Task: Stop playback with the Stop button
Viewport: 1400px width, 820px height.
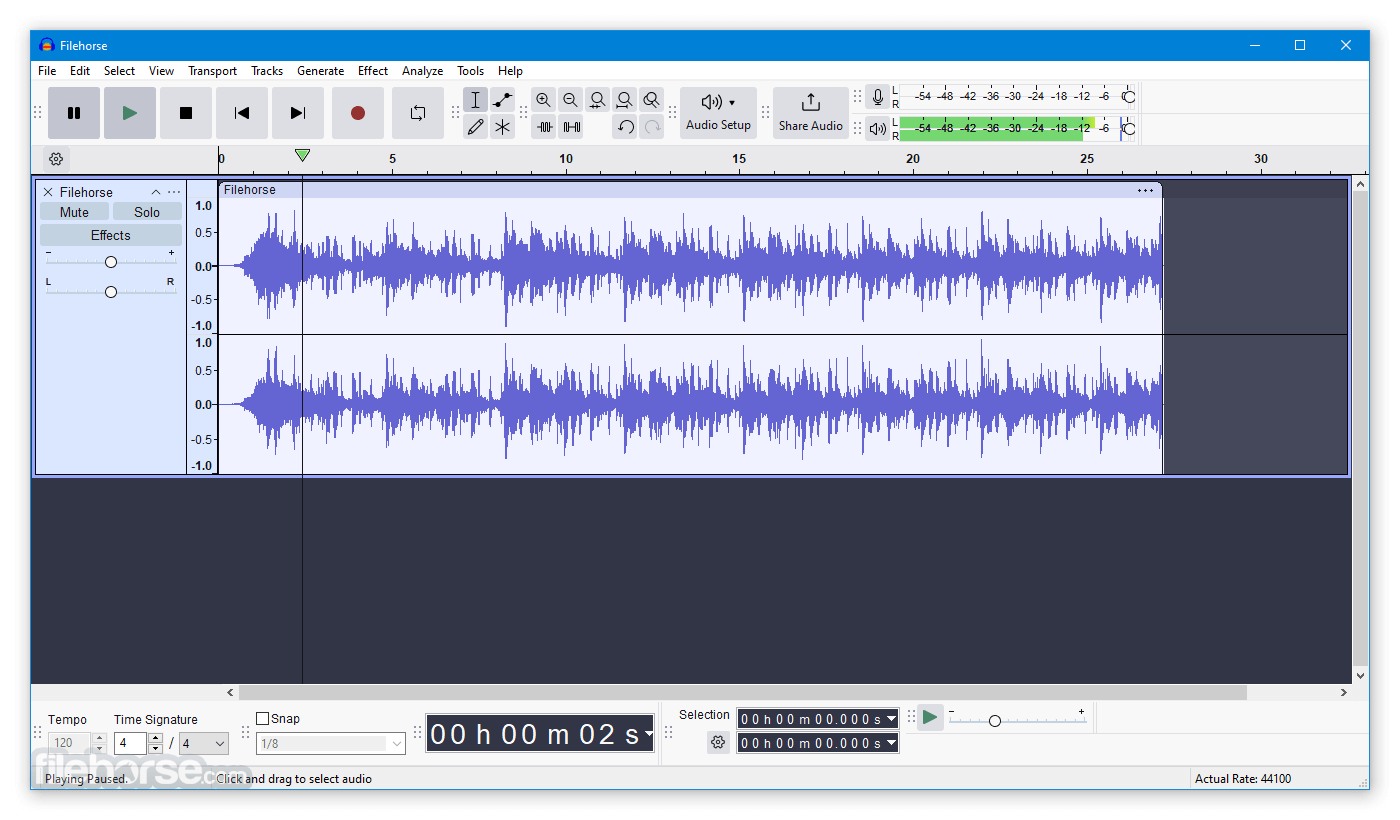Action: coord(186,113)
